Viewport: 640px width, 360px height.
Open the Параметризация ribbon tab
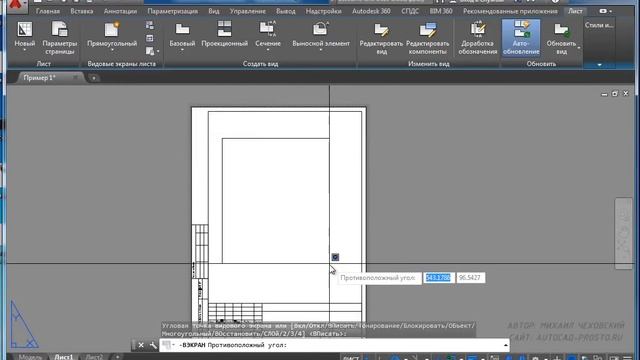tap(173, 11)
